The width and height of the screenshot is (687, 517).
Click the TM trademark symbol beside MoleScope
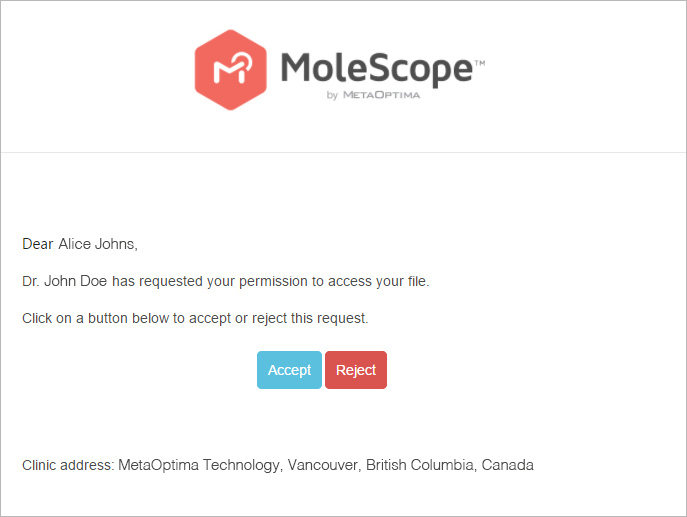[x=480, y=63]
